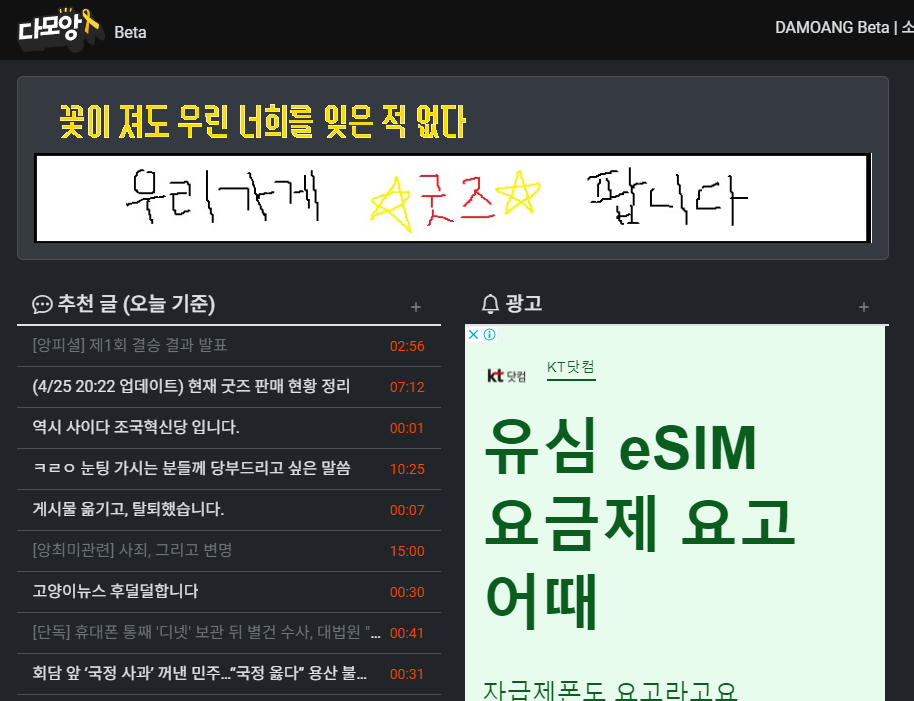Click the DAMOANG Beta header link
Image resolution: width=914 pixels, height=701 pixels.
pyautogui.click(x=832, y=27)
